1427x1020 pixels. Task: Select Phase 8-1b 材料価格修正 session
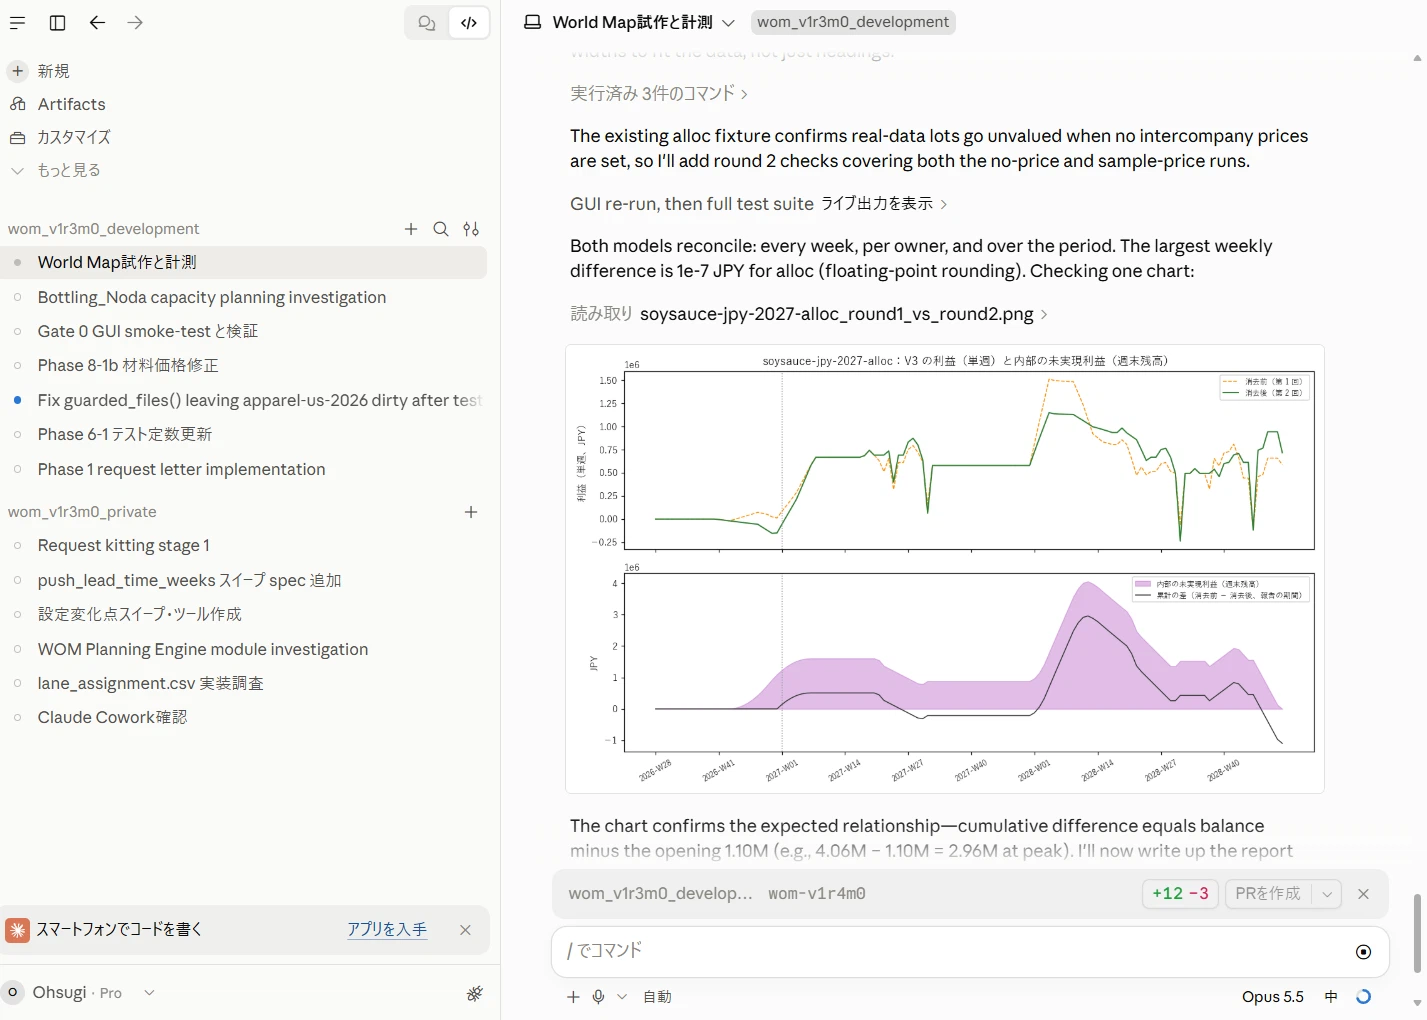[128, 366]
